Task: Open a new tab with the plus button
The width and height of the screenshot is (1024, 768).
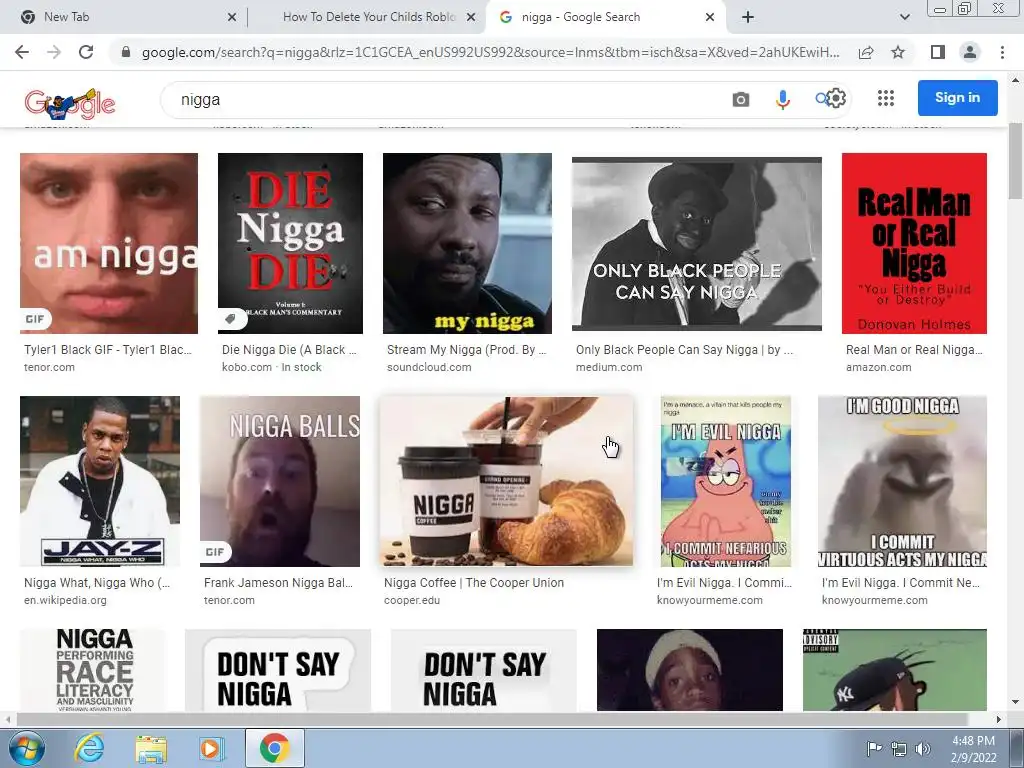Action: [748, 17]
